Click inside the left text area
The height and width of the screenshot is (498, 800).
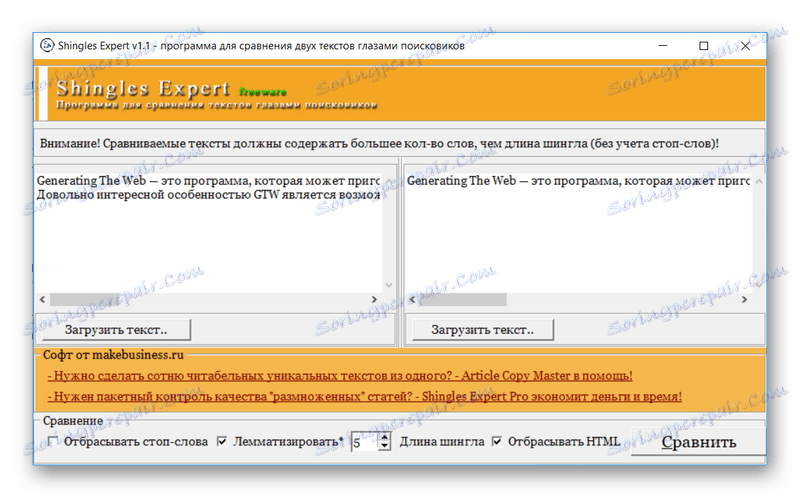(208, 235)
